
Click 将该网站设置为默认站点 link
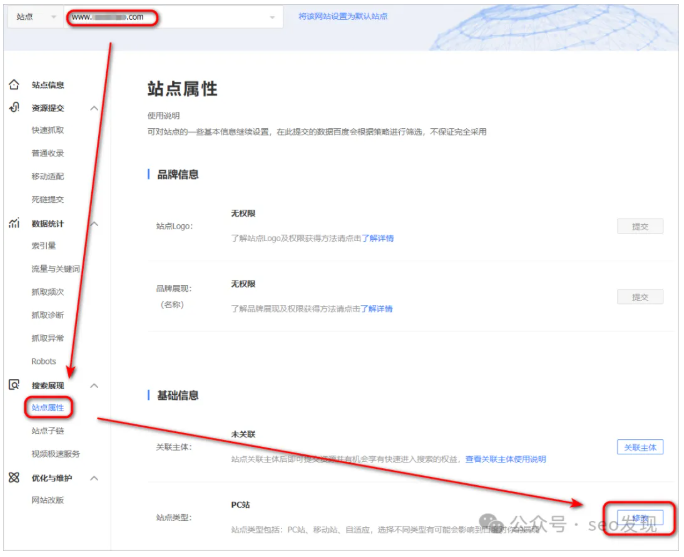point(343,17)
